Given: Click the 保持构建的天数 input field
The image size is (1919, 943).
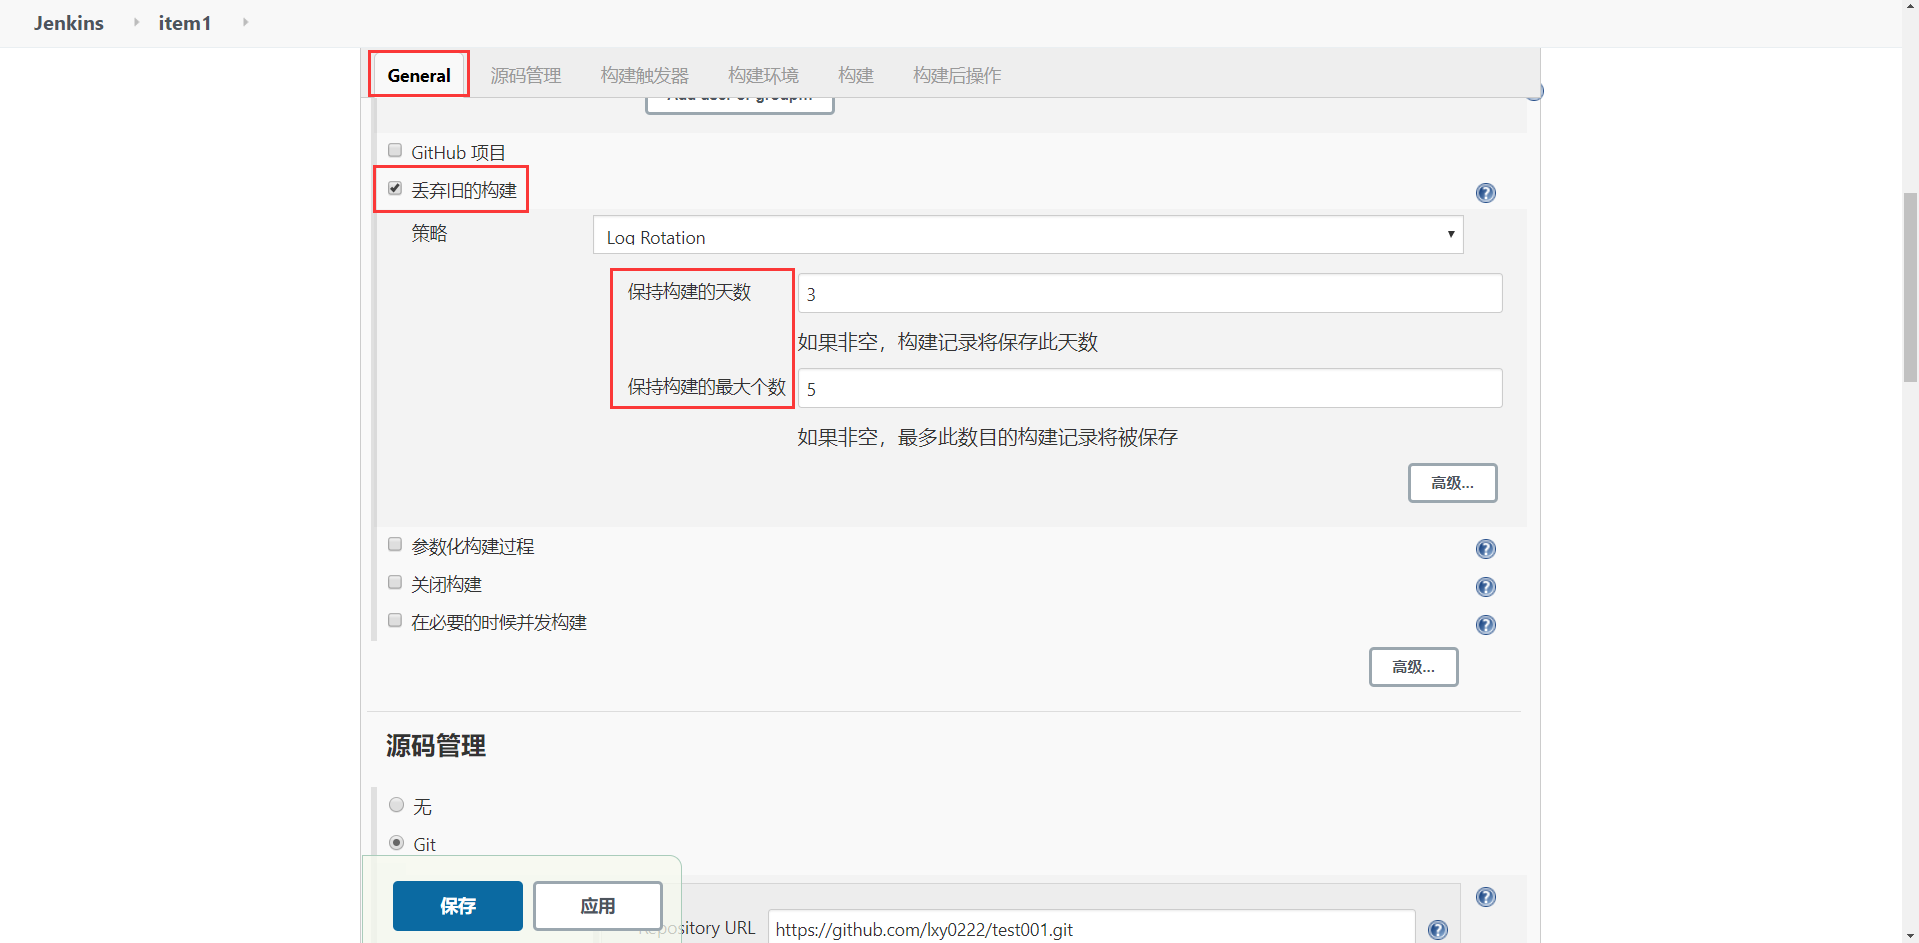Looking at the screenshot, I should point(1150,293).
